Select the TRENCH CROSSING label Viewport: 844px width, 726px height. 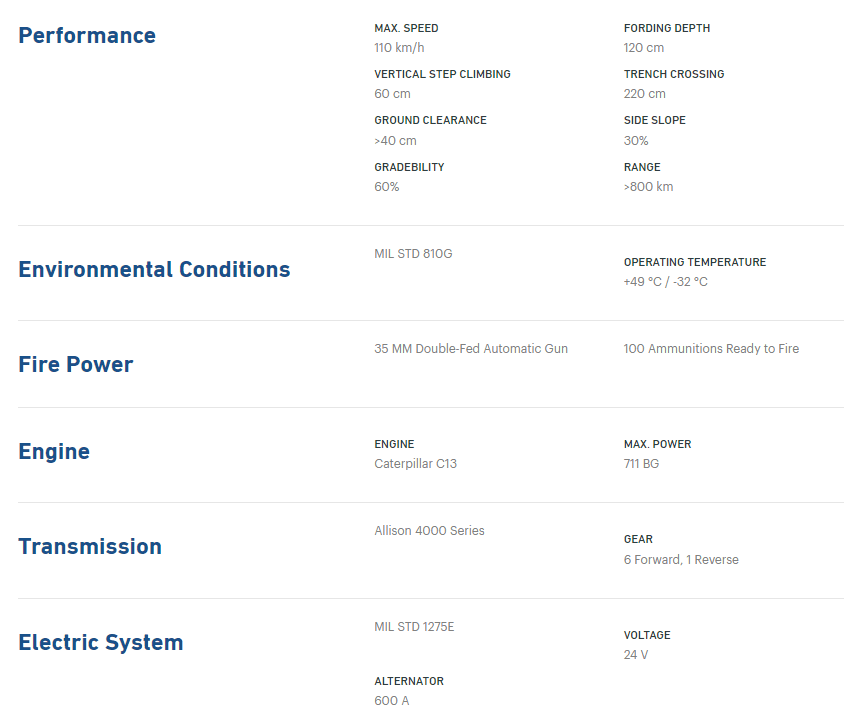pyautogui.click(x=674, y=74)
